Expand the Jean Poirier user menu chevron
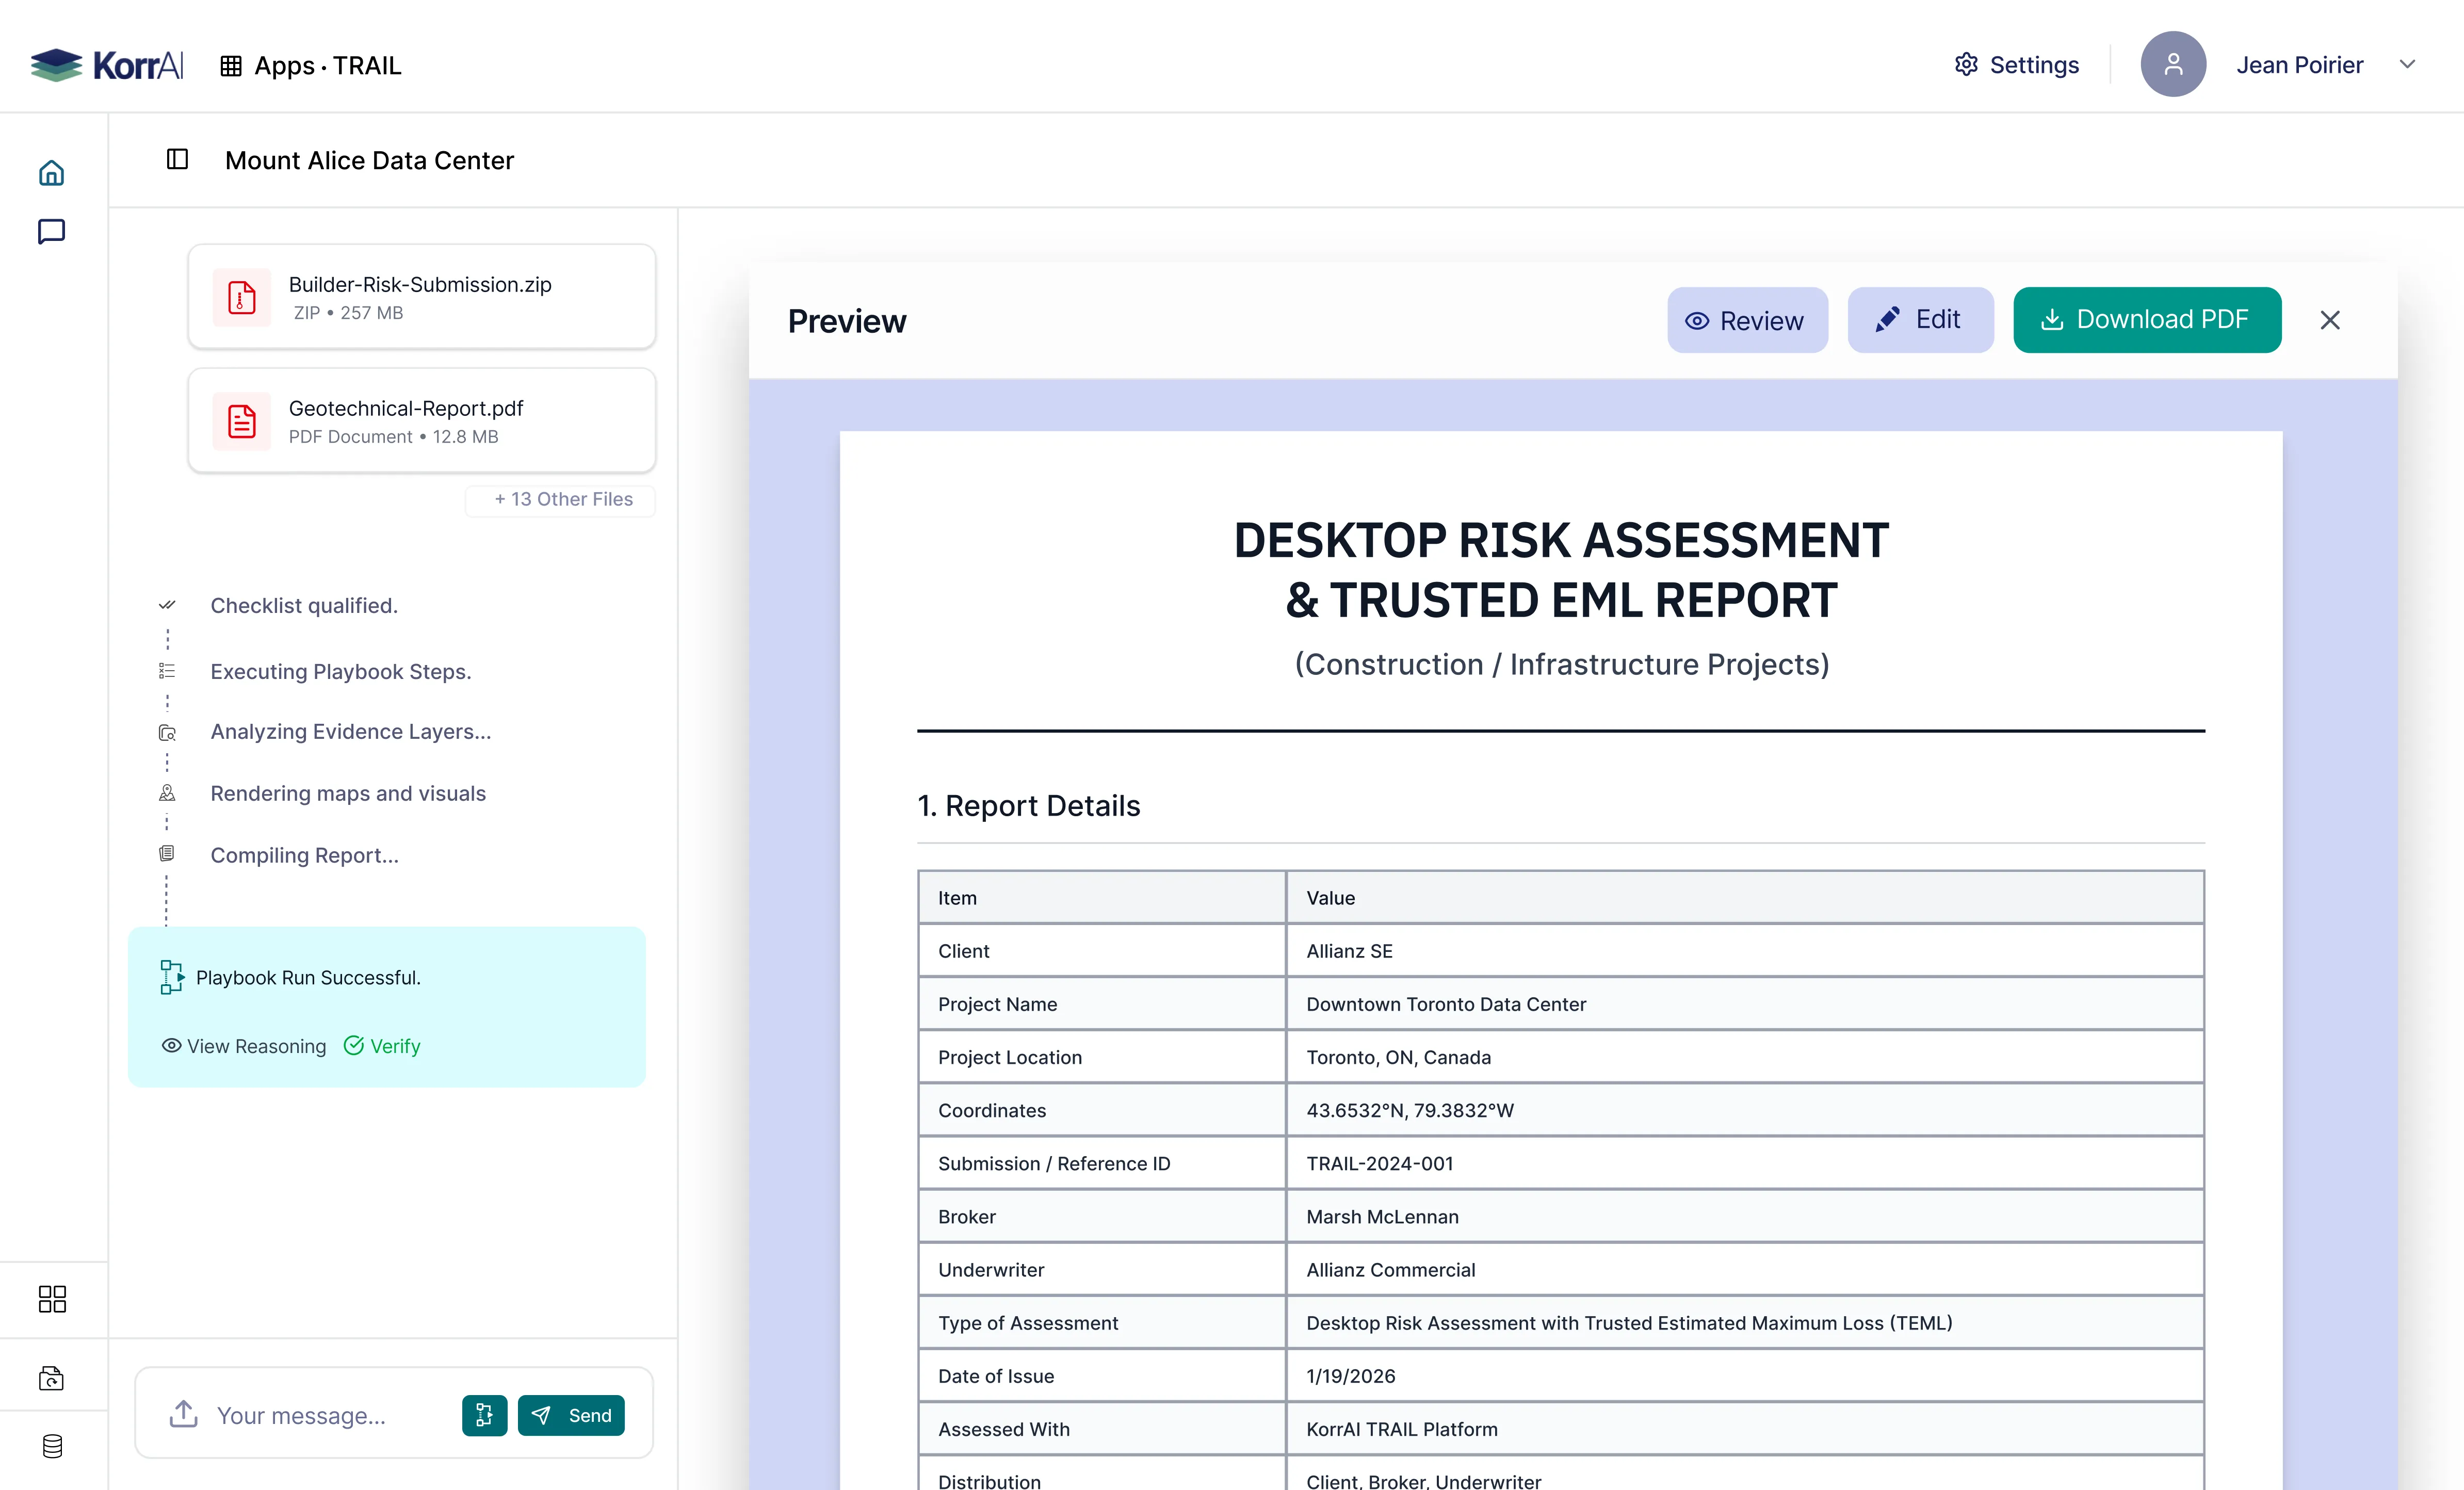 [2407, 65]
